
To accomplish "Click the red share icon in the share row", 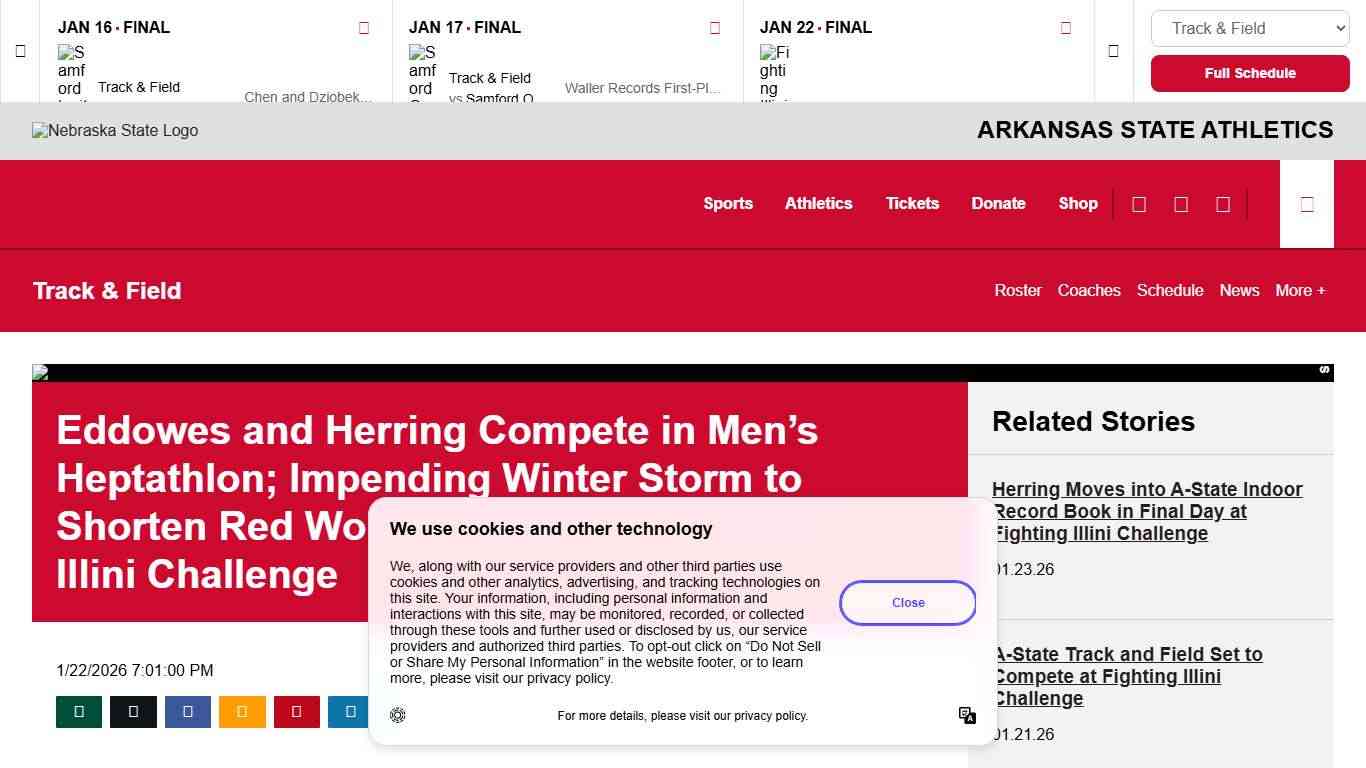I will point(297,711).
